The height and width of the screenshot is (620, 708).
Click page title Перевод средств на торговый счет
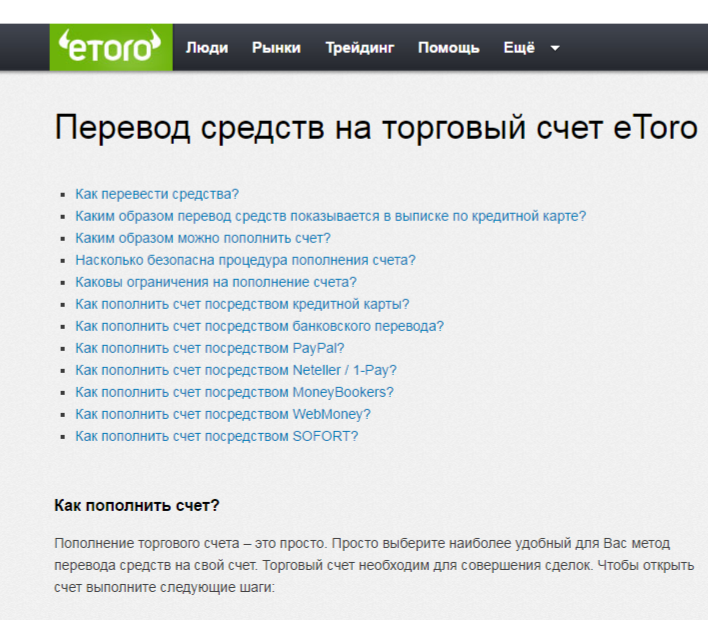[376, 128]
